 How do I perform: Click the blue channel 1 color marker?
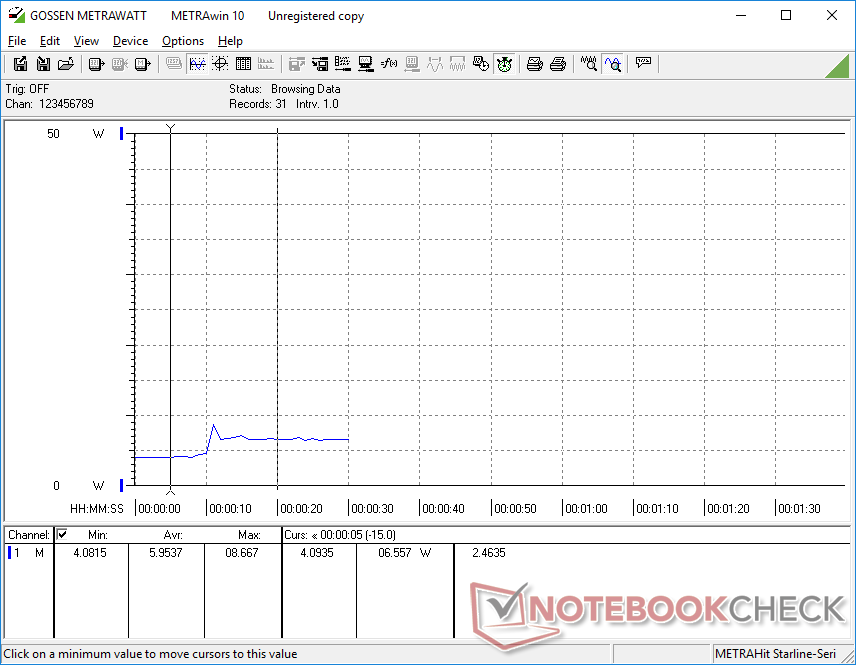click(x=9, y=553)
